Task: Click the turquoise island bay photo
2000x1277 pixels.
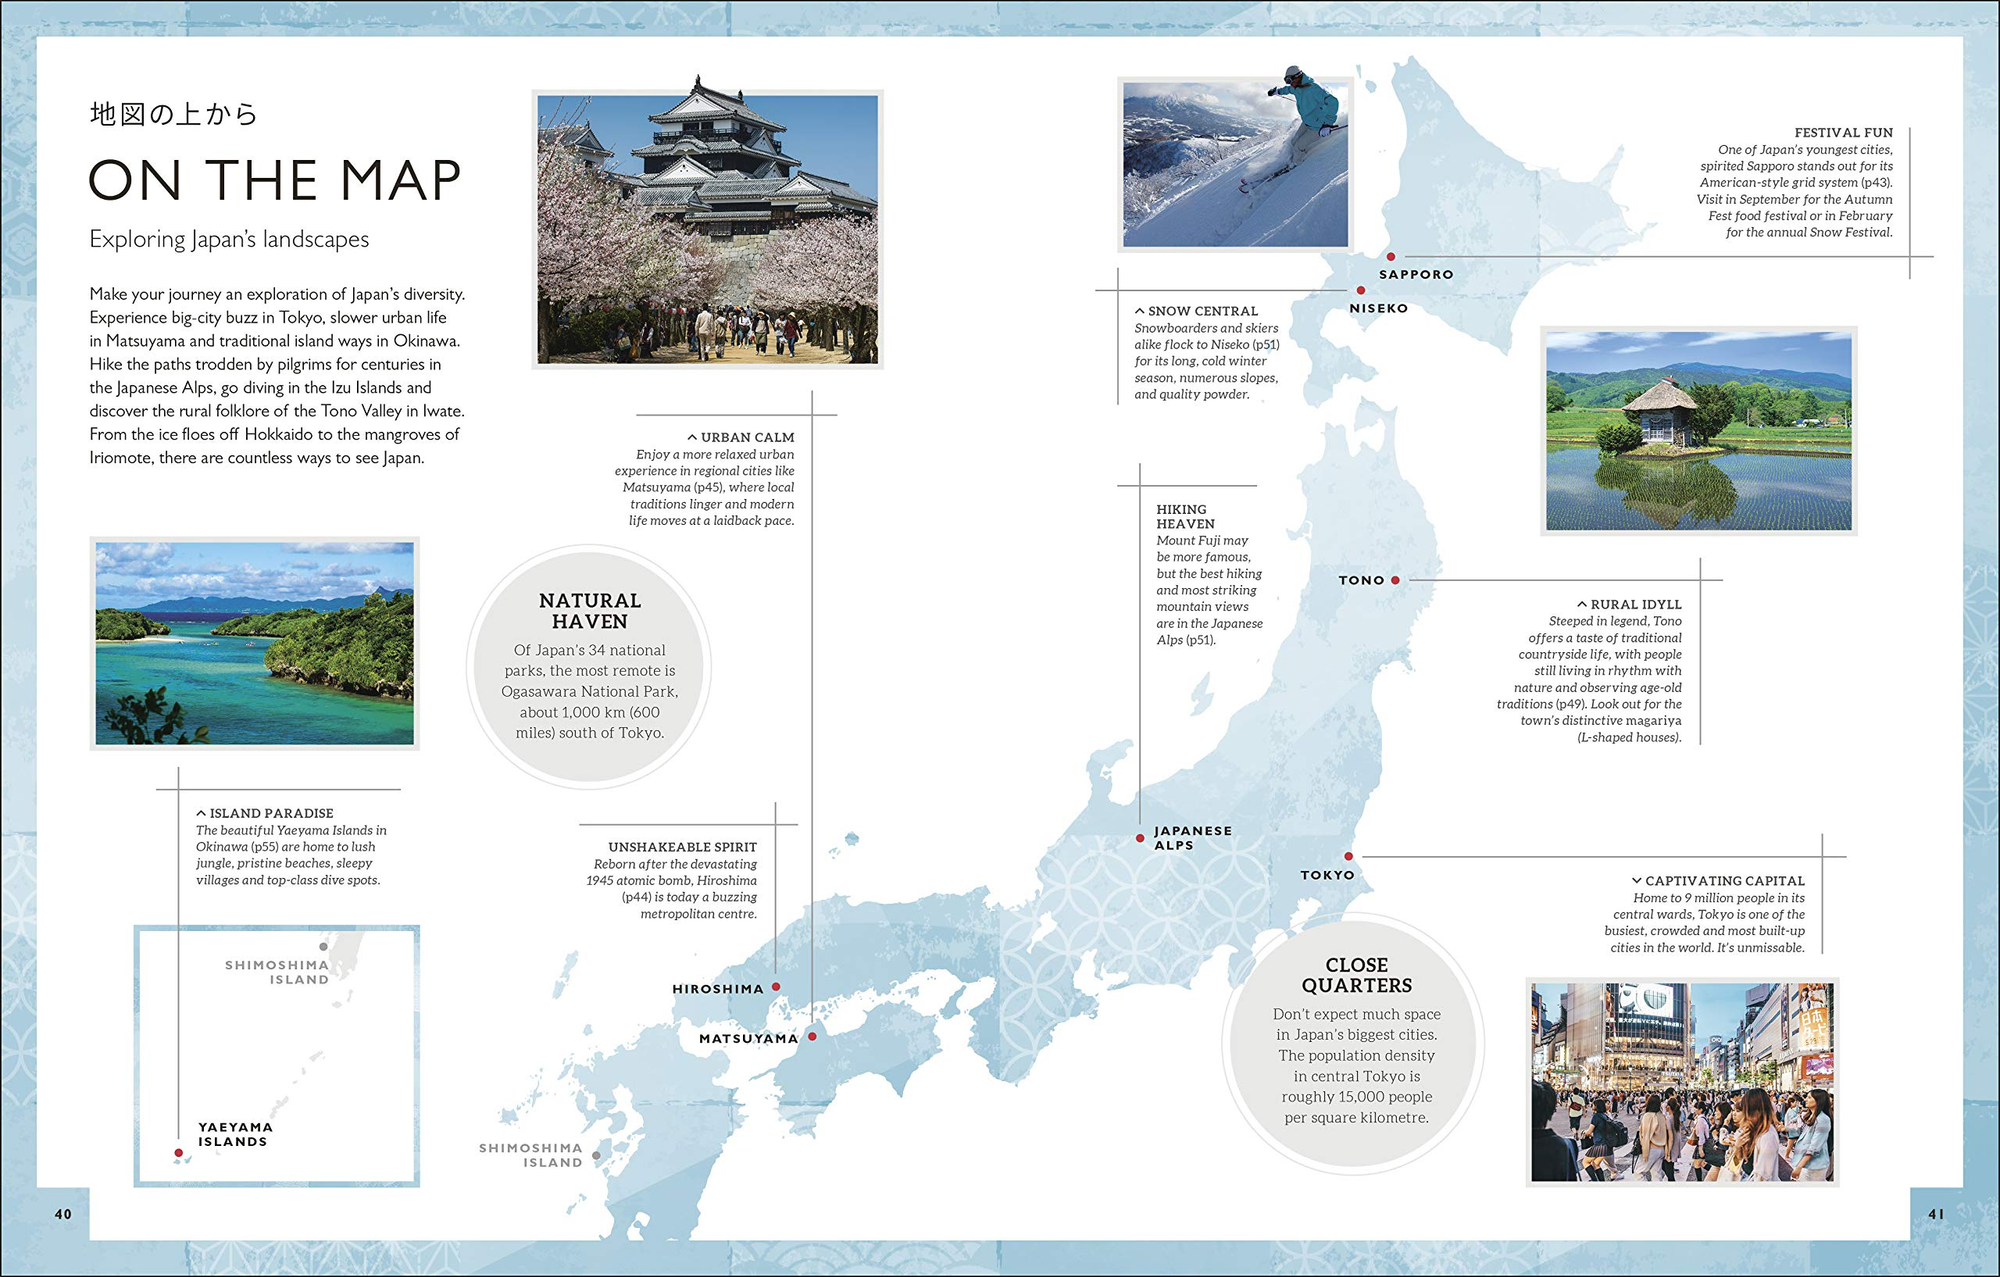Action: tap(254, 643)
